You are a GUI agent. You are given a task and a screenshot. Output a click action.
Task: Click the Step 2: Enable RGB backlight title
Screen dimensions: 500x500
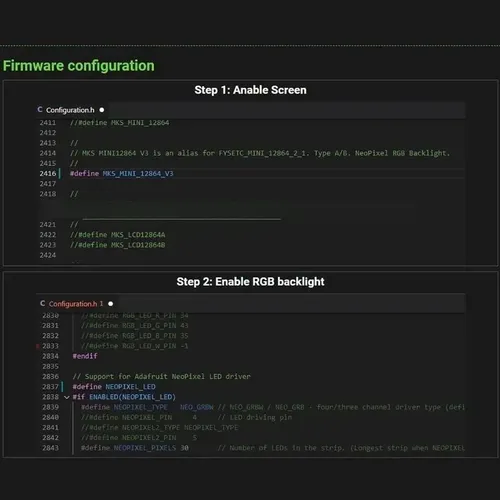click(x=250, y=282)
